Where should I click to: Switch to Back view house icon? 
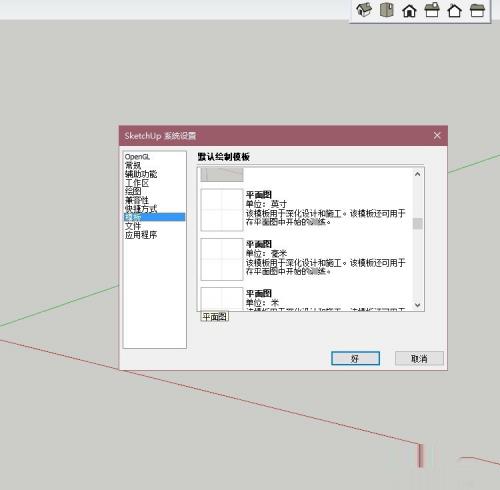(455, 10)
